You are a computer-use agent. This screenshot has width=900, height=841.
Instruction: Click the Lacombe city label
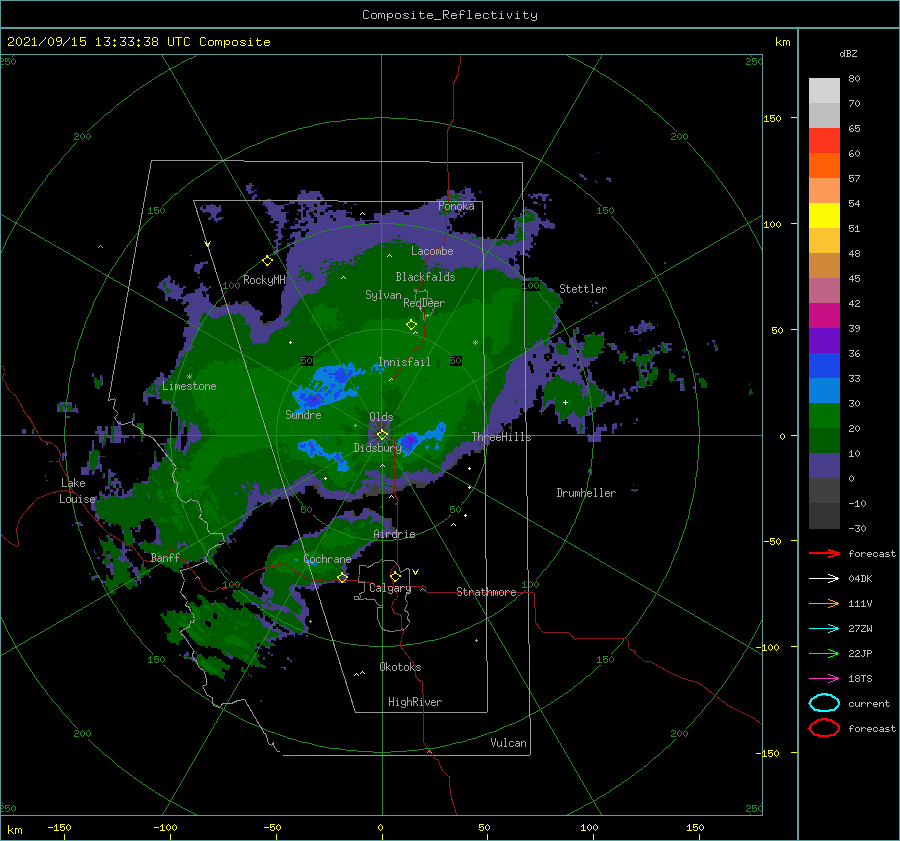tap(432, 251)
